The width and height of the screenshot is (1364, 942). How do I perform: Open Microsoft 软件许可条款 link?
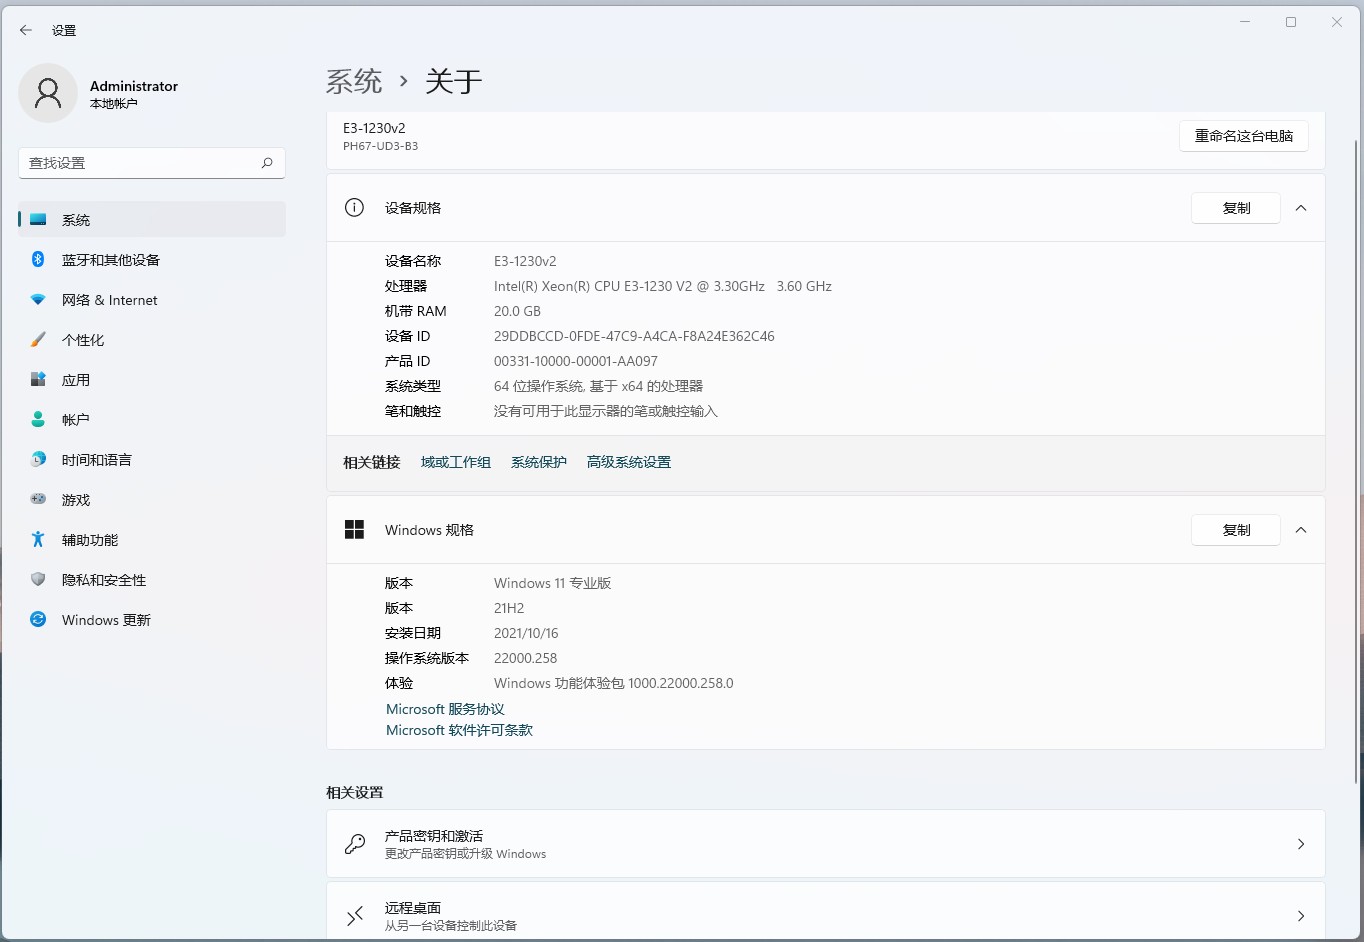pyautogui.click(x=459, y=730)
